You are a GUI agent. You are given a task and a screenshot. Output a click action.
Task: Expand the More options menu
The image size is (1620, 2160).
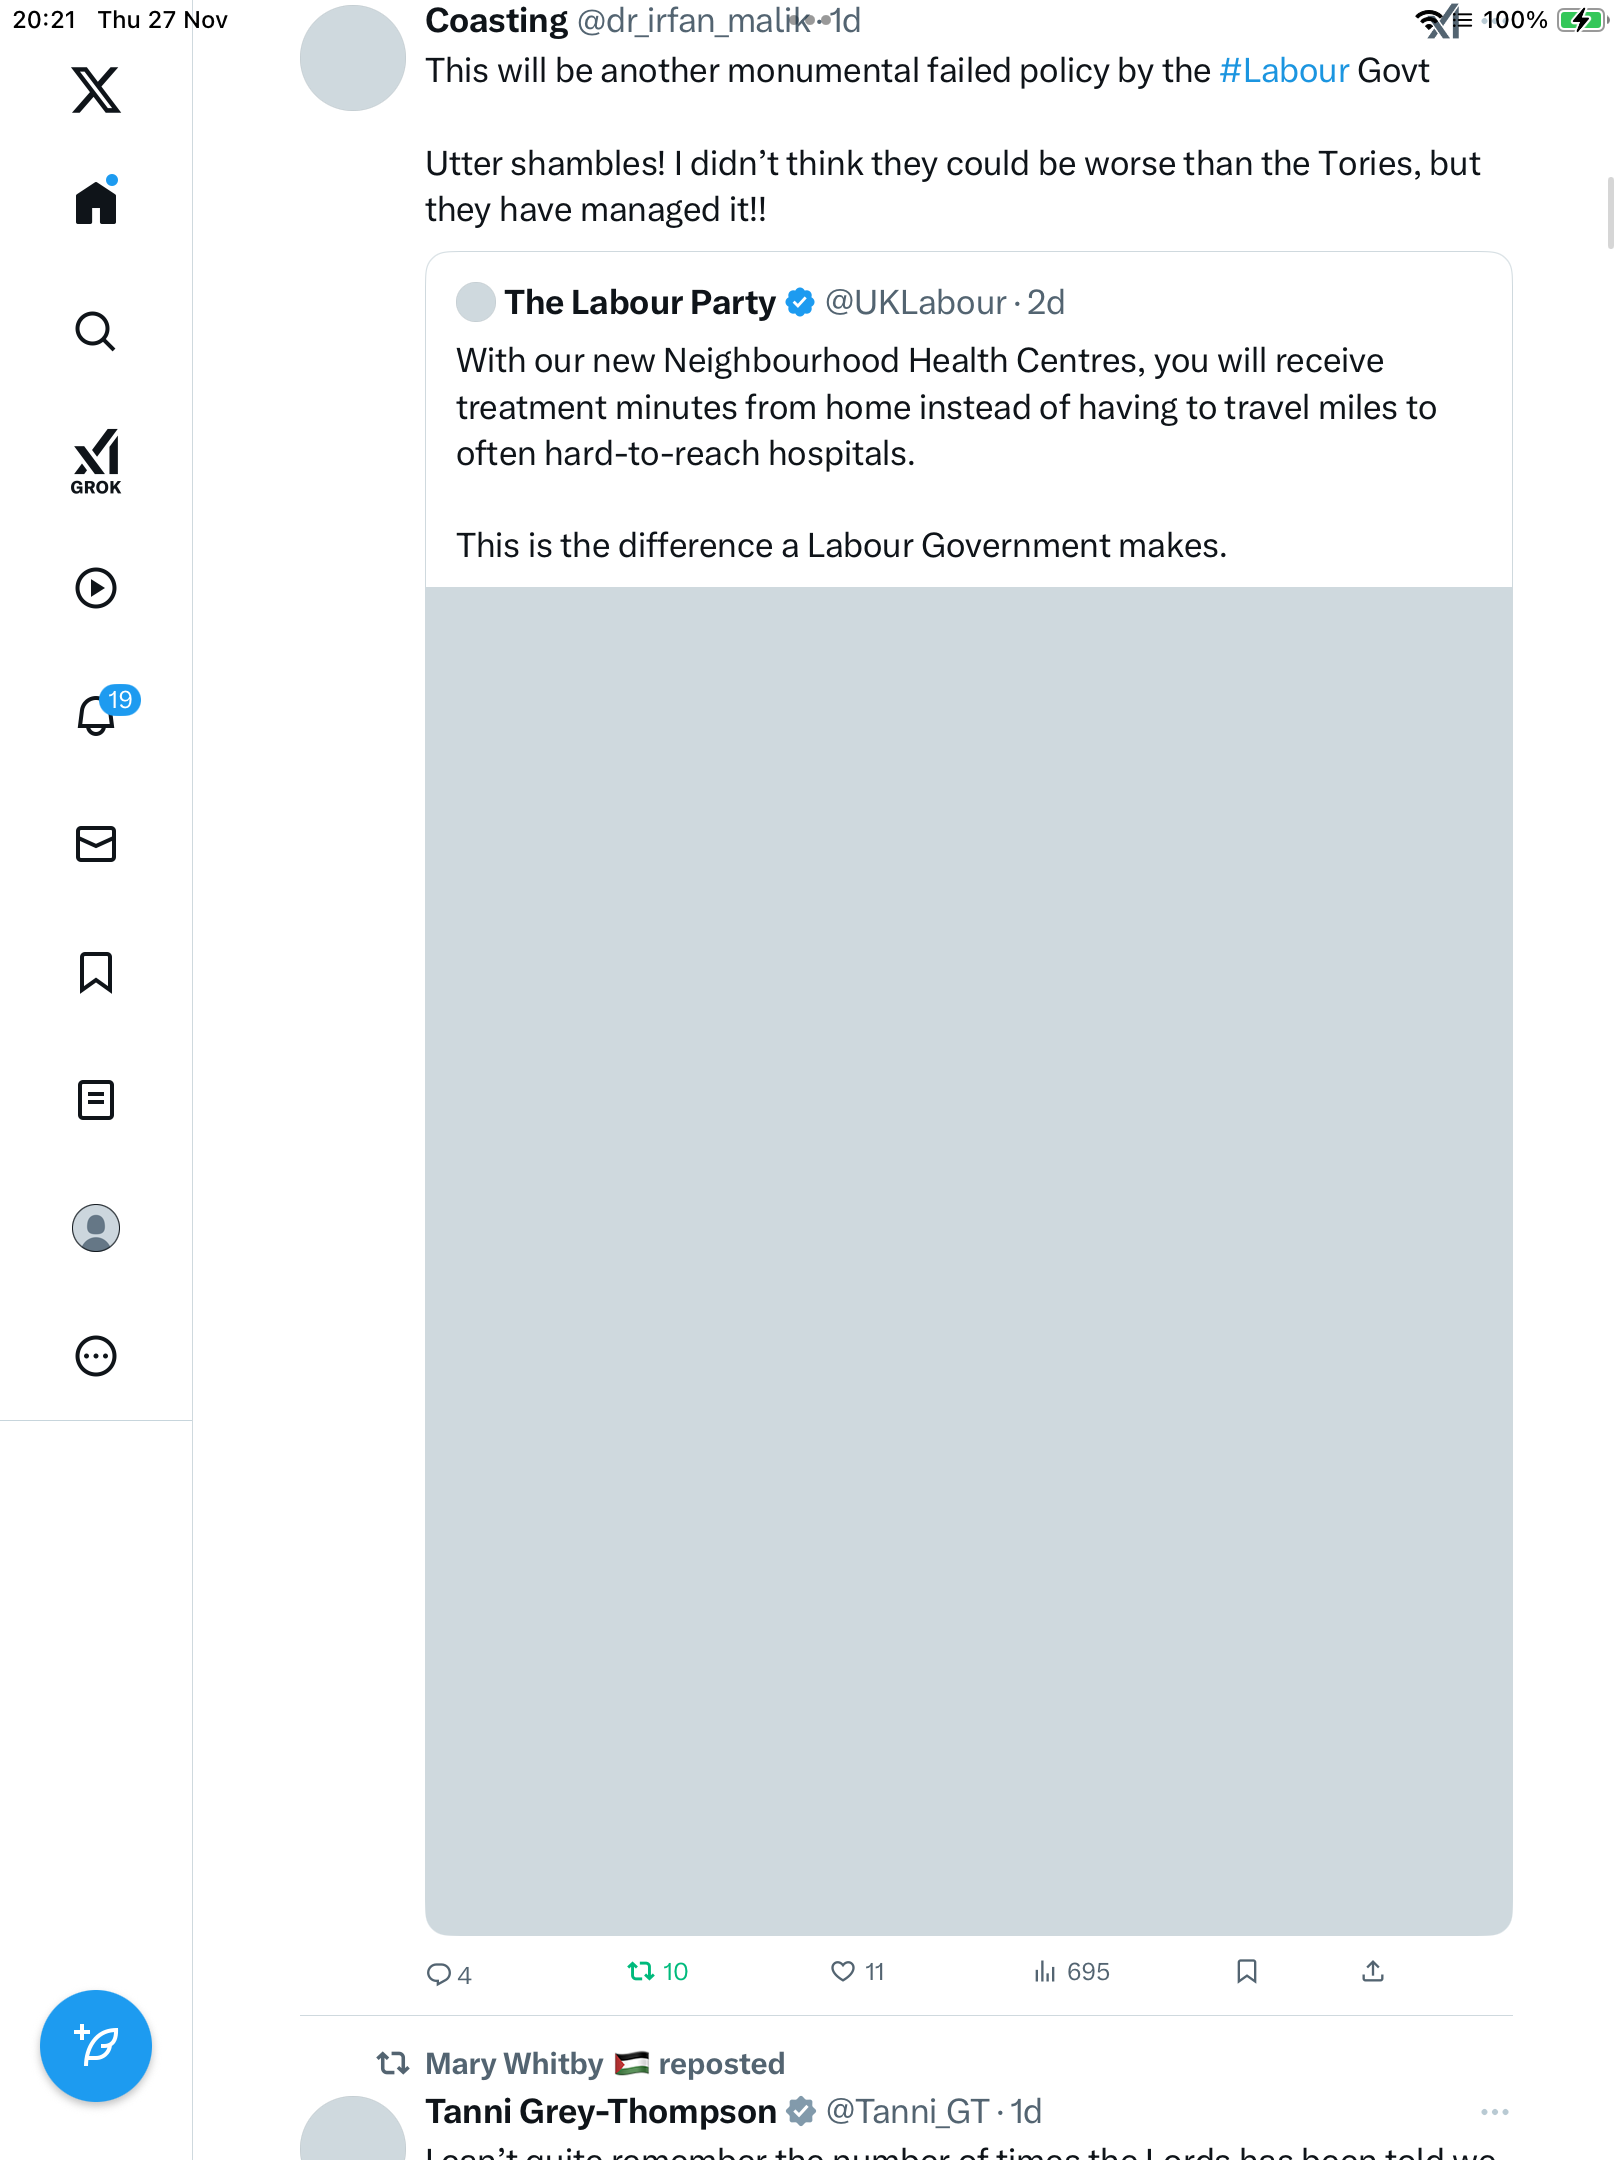tap(96, 1356)
